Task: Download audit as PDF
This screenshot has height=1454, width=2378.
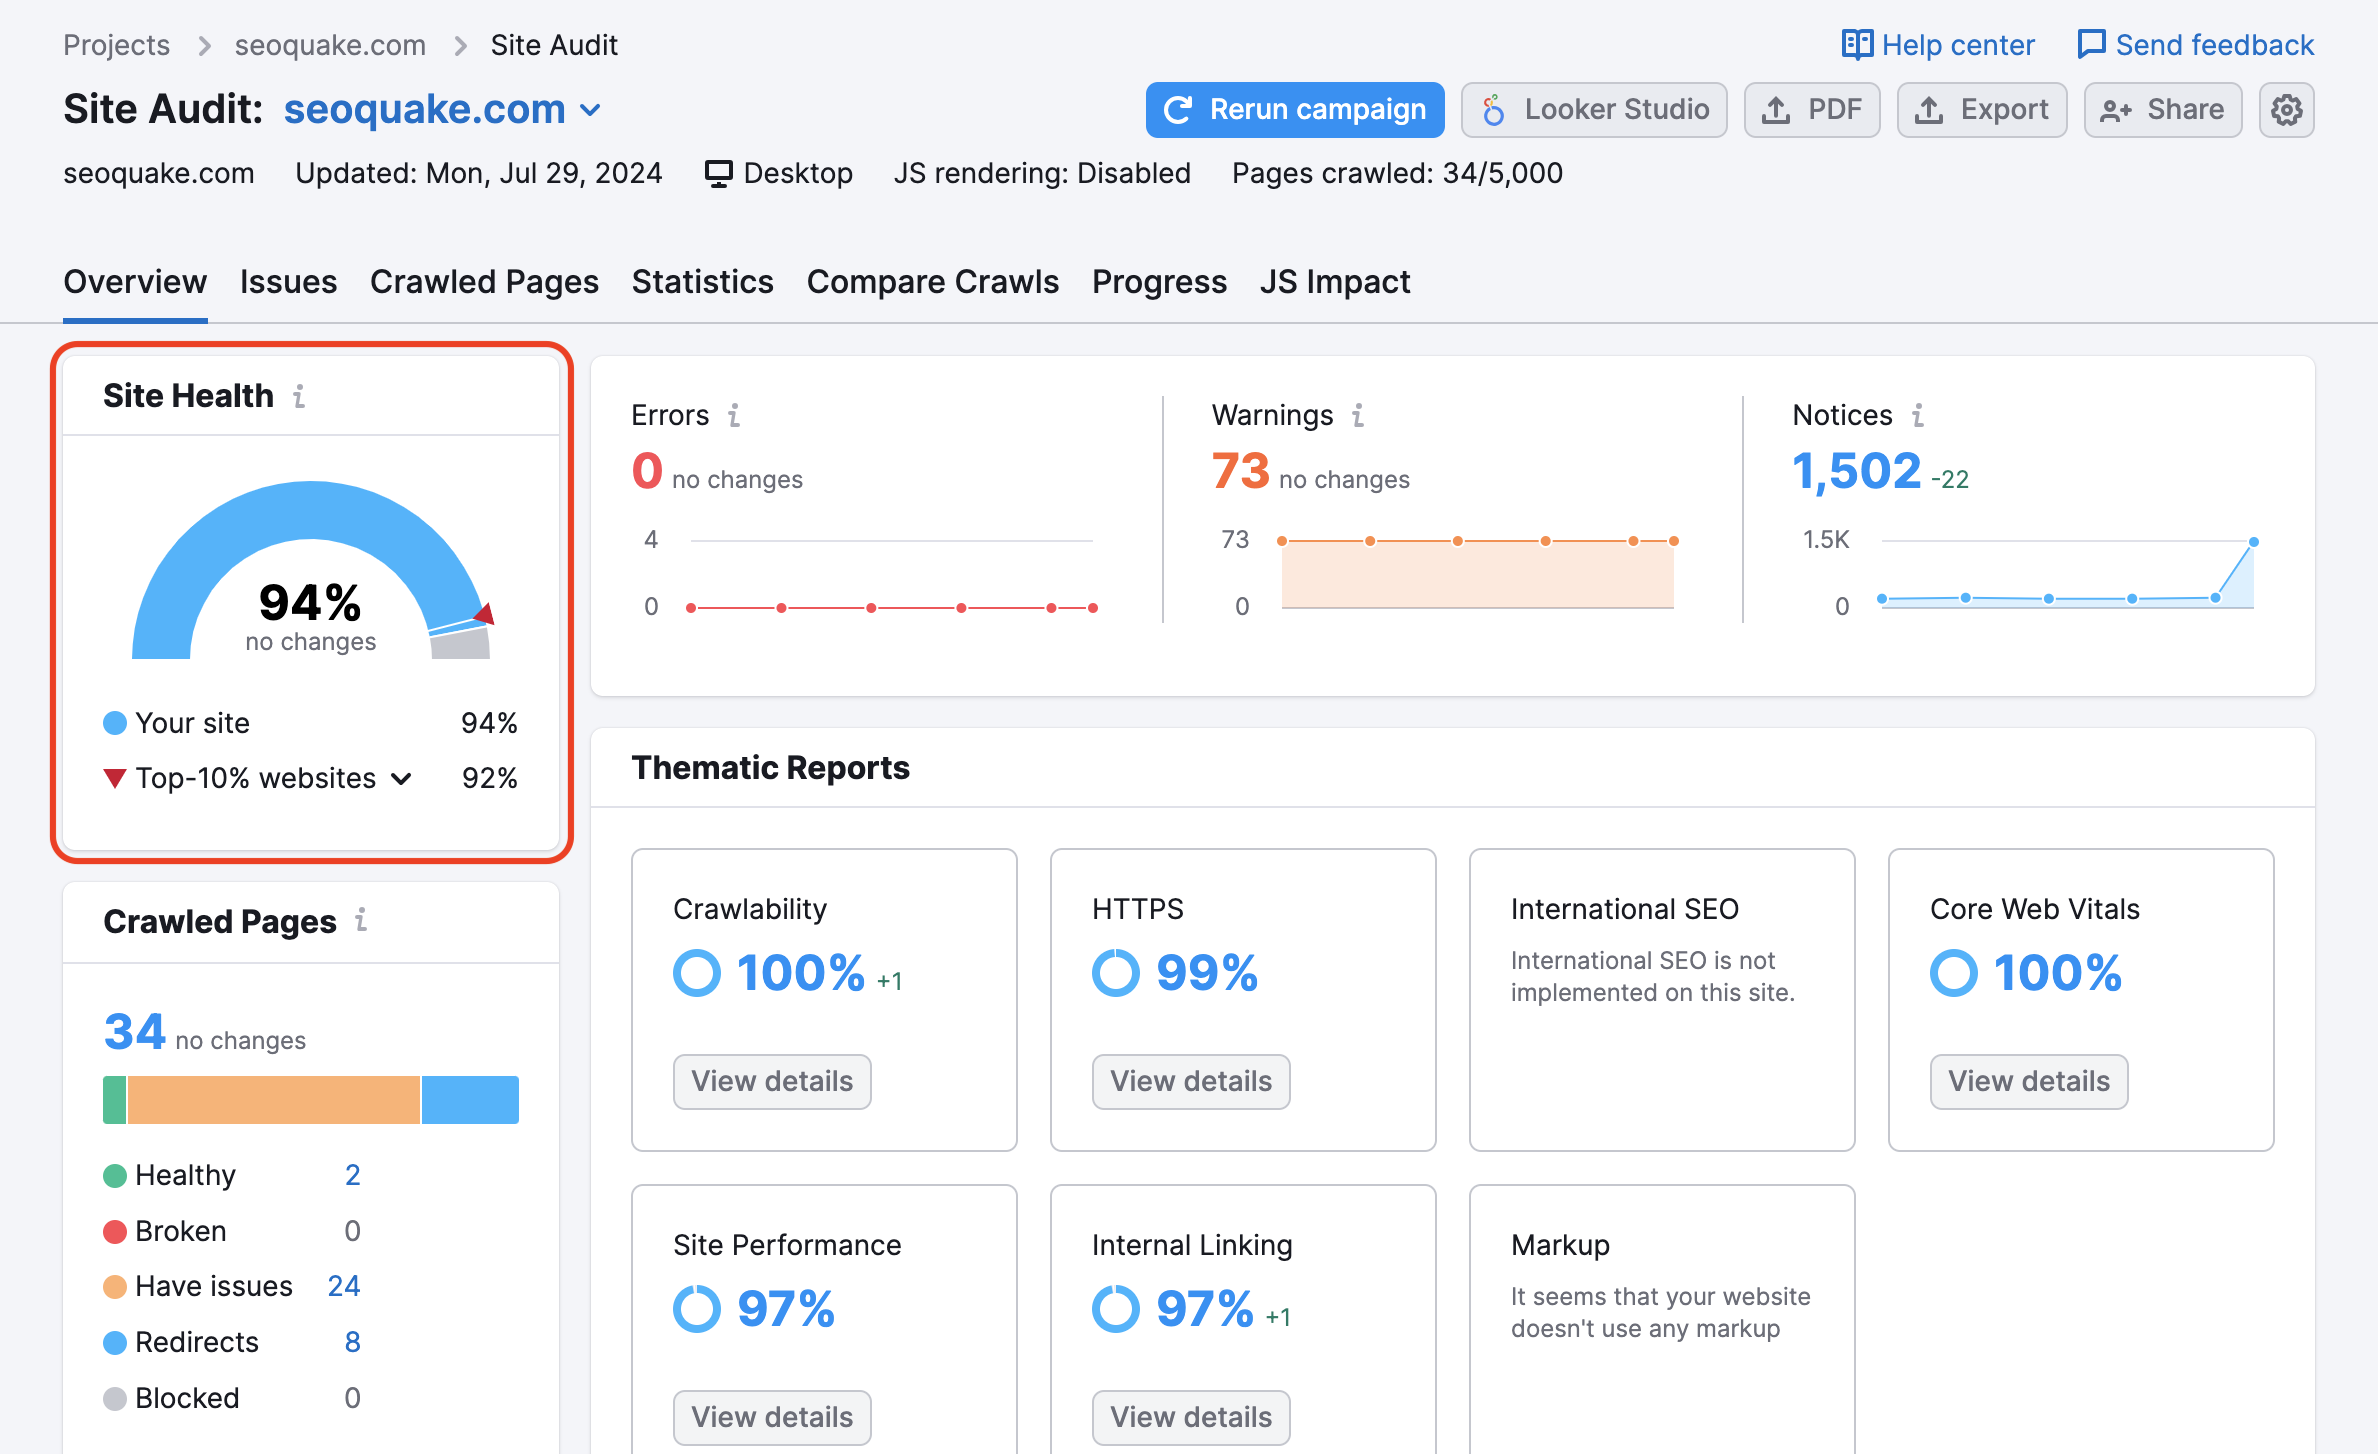Action: tap(1814, 109)
